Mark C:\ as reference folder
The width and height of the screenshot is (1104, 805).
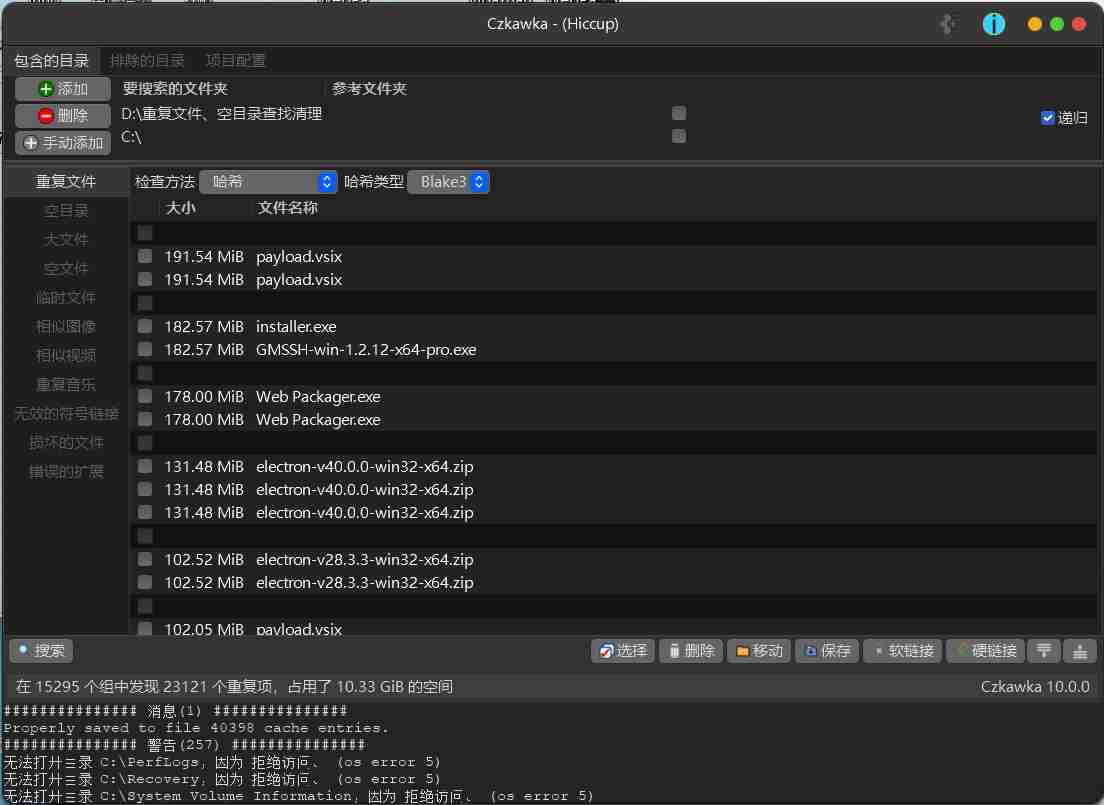pos(679,136)
